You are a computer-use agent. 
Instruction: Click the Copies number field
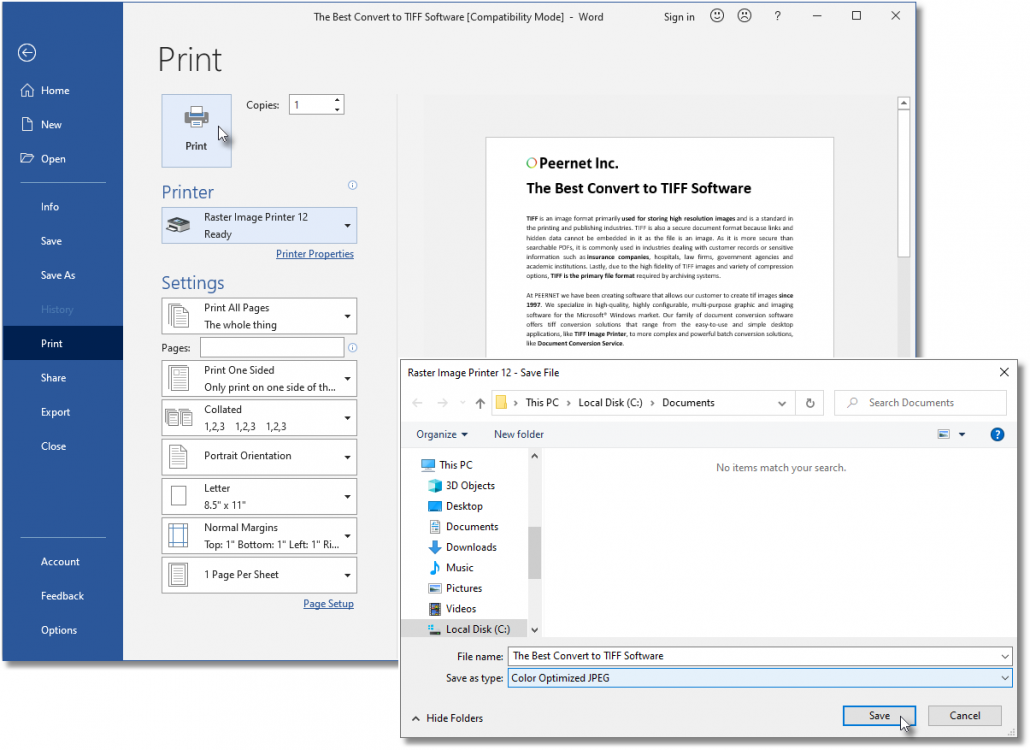tap(311, 105)
